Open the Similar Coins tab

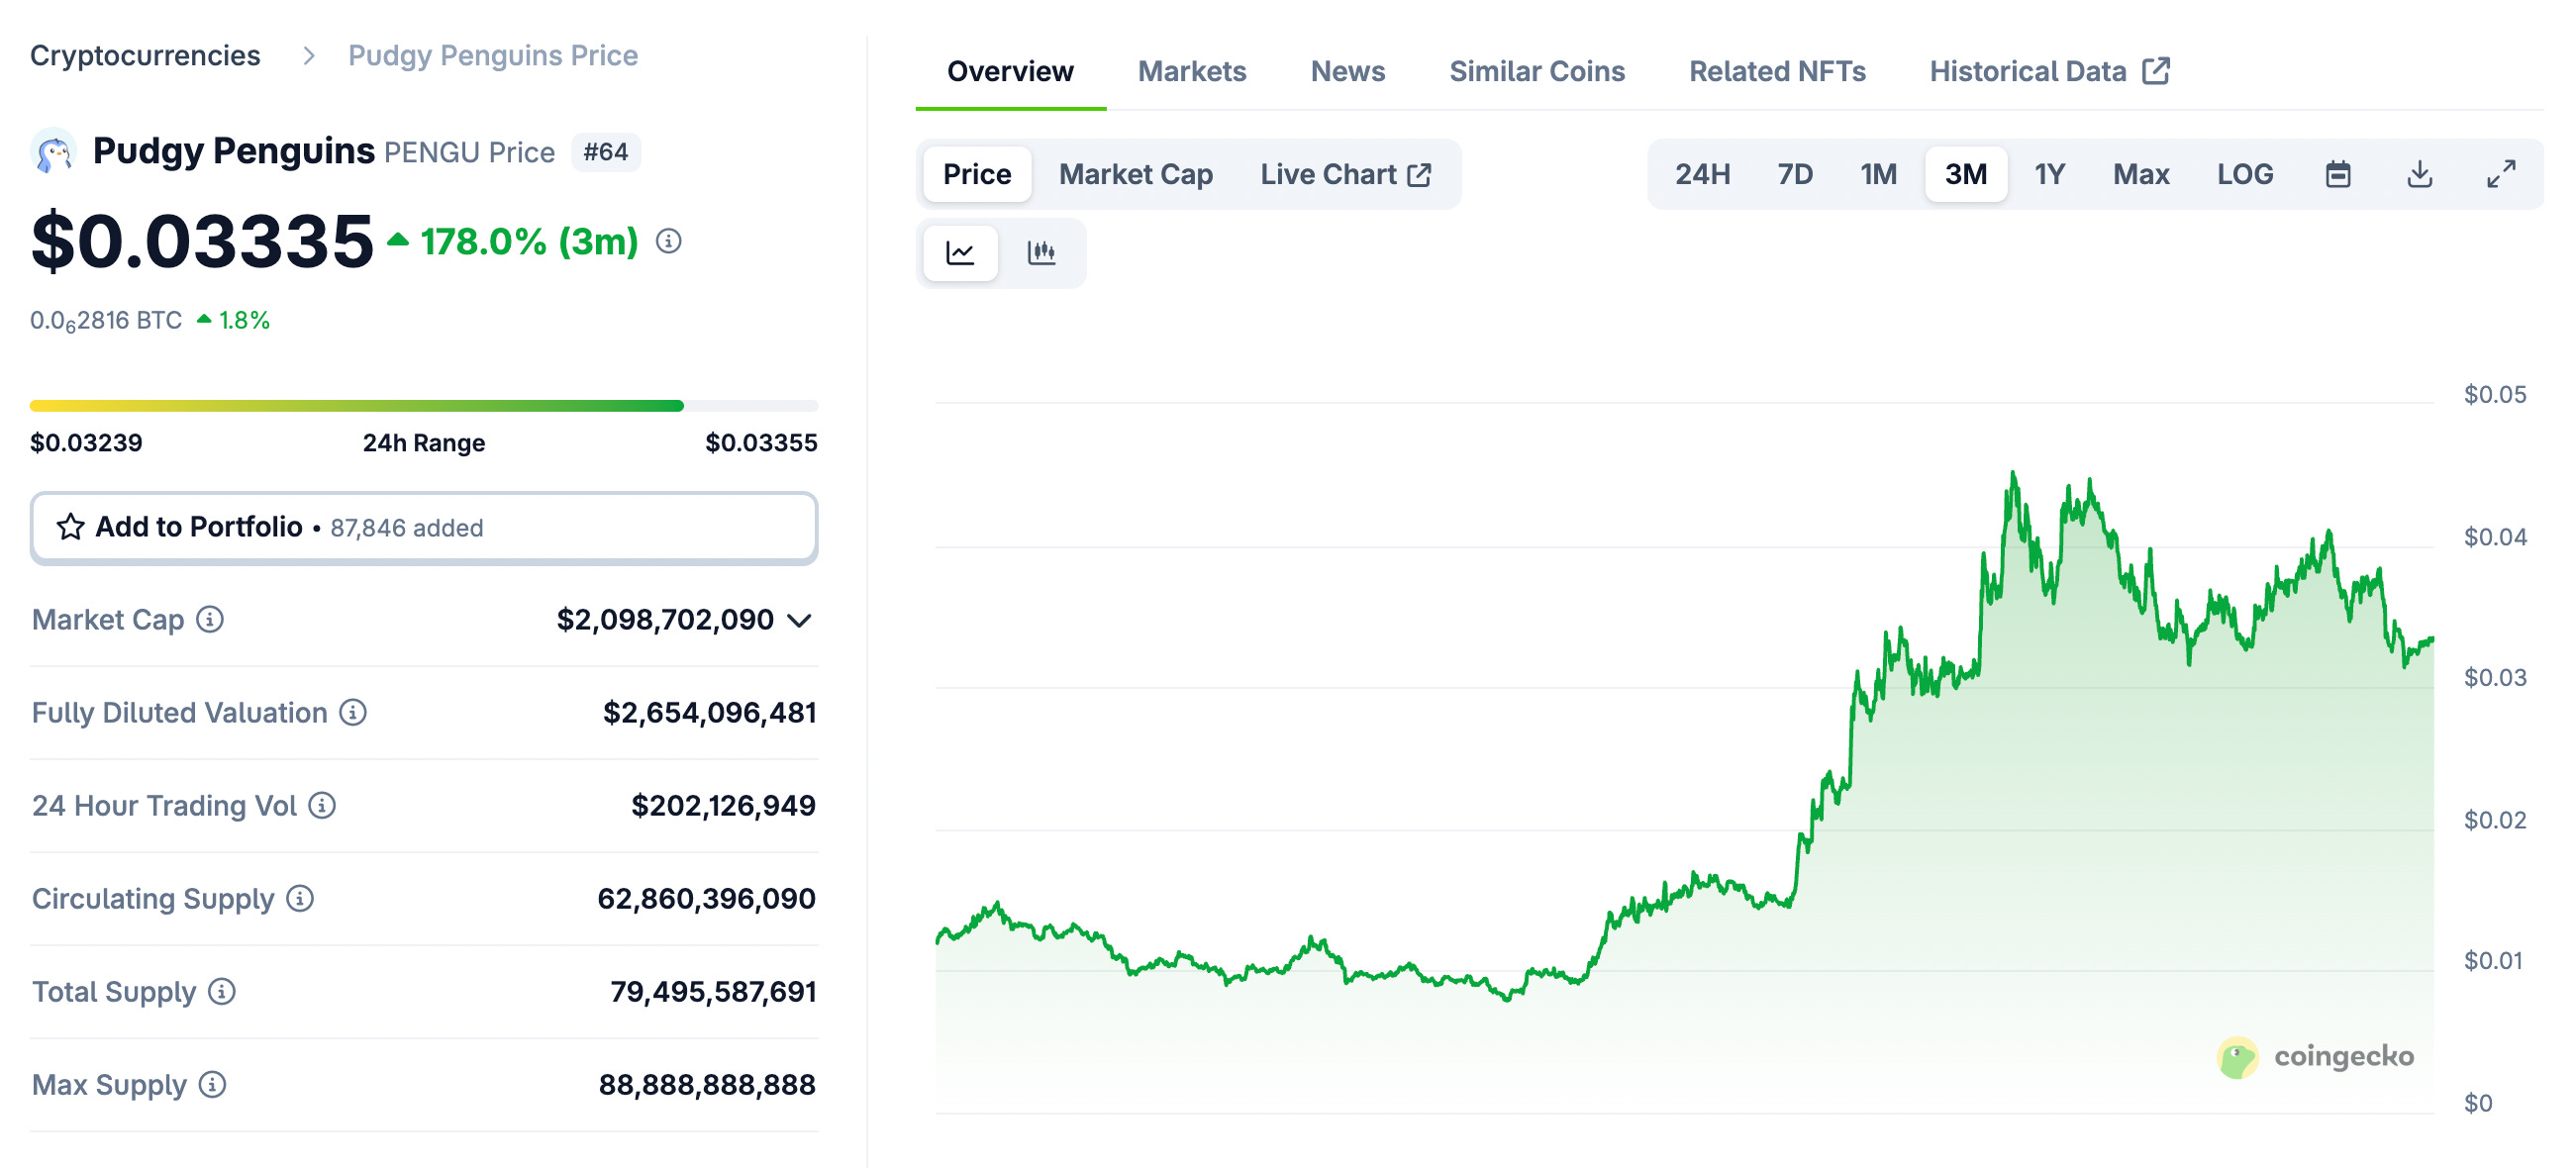[x=1536, y=71]
